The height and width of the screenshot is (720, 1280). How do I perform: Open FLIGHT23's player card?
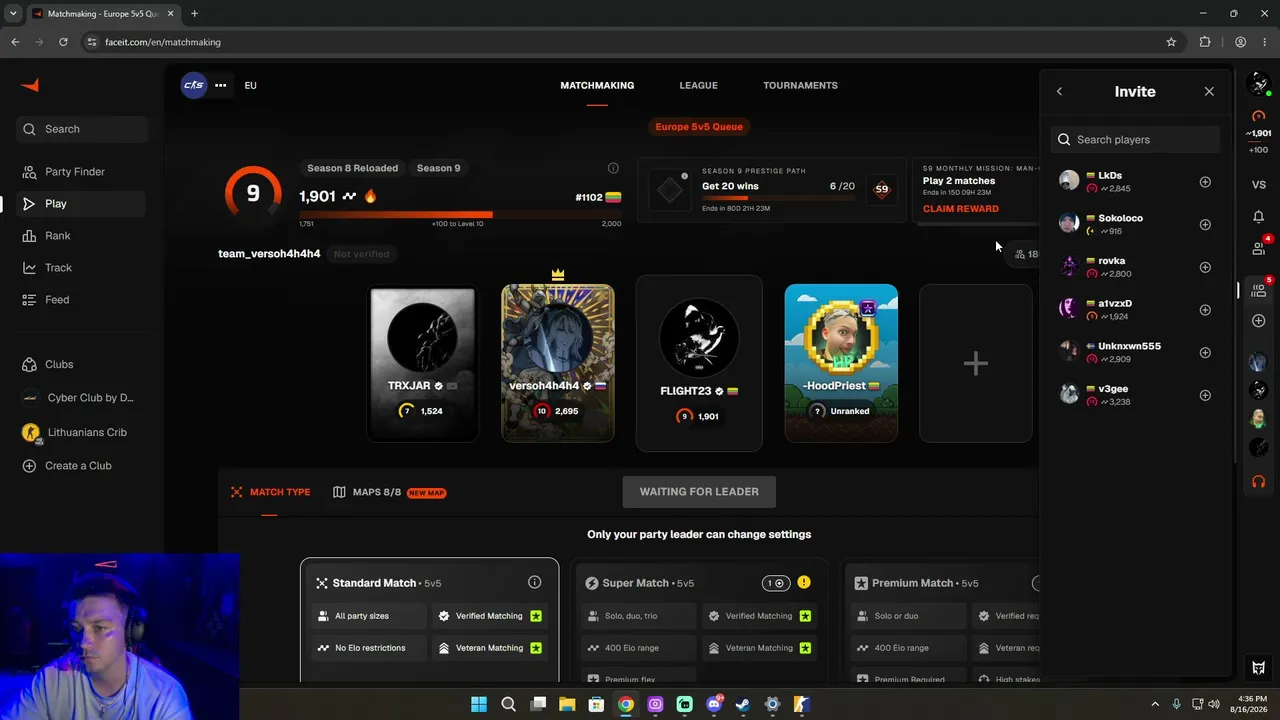click(x=699, y=364)
